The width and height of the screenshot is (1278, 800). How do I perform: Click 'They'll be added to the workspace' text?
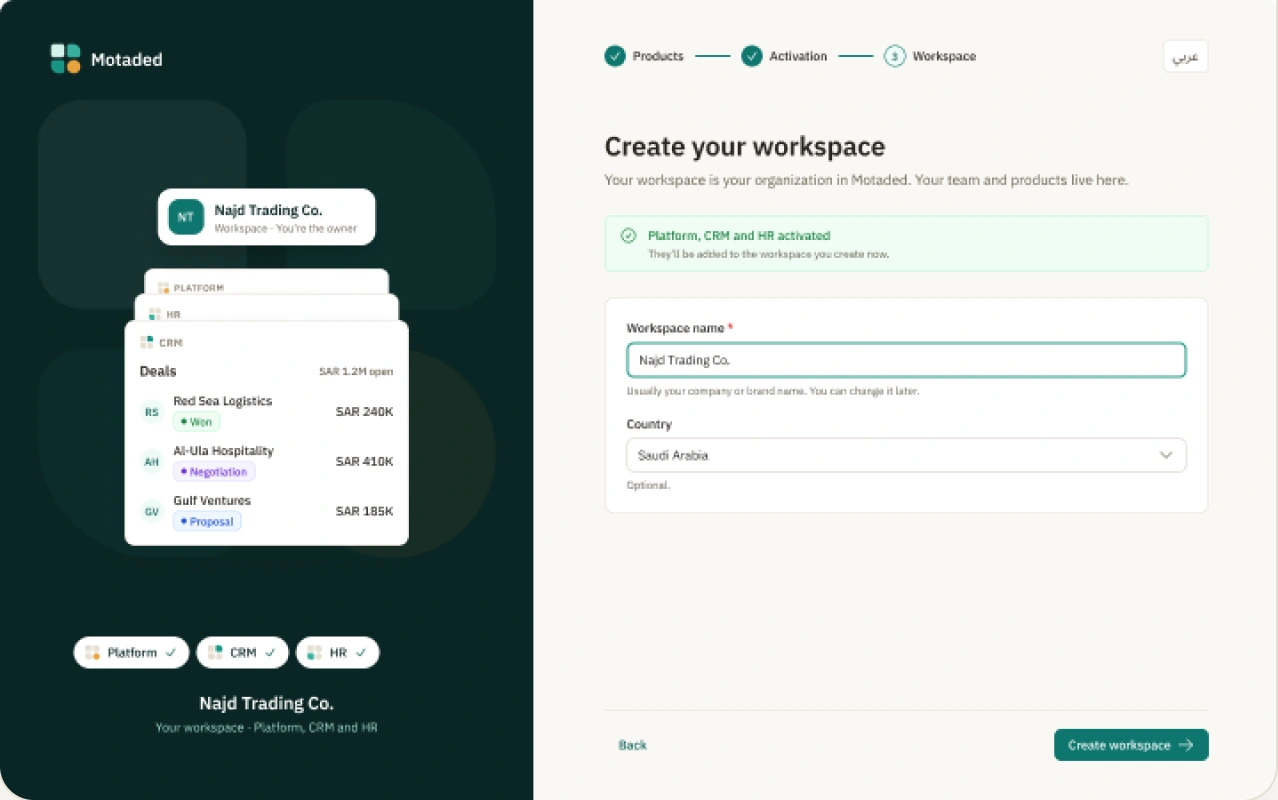tap(768, 254)
